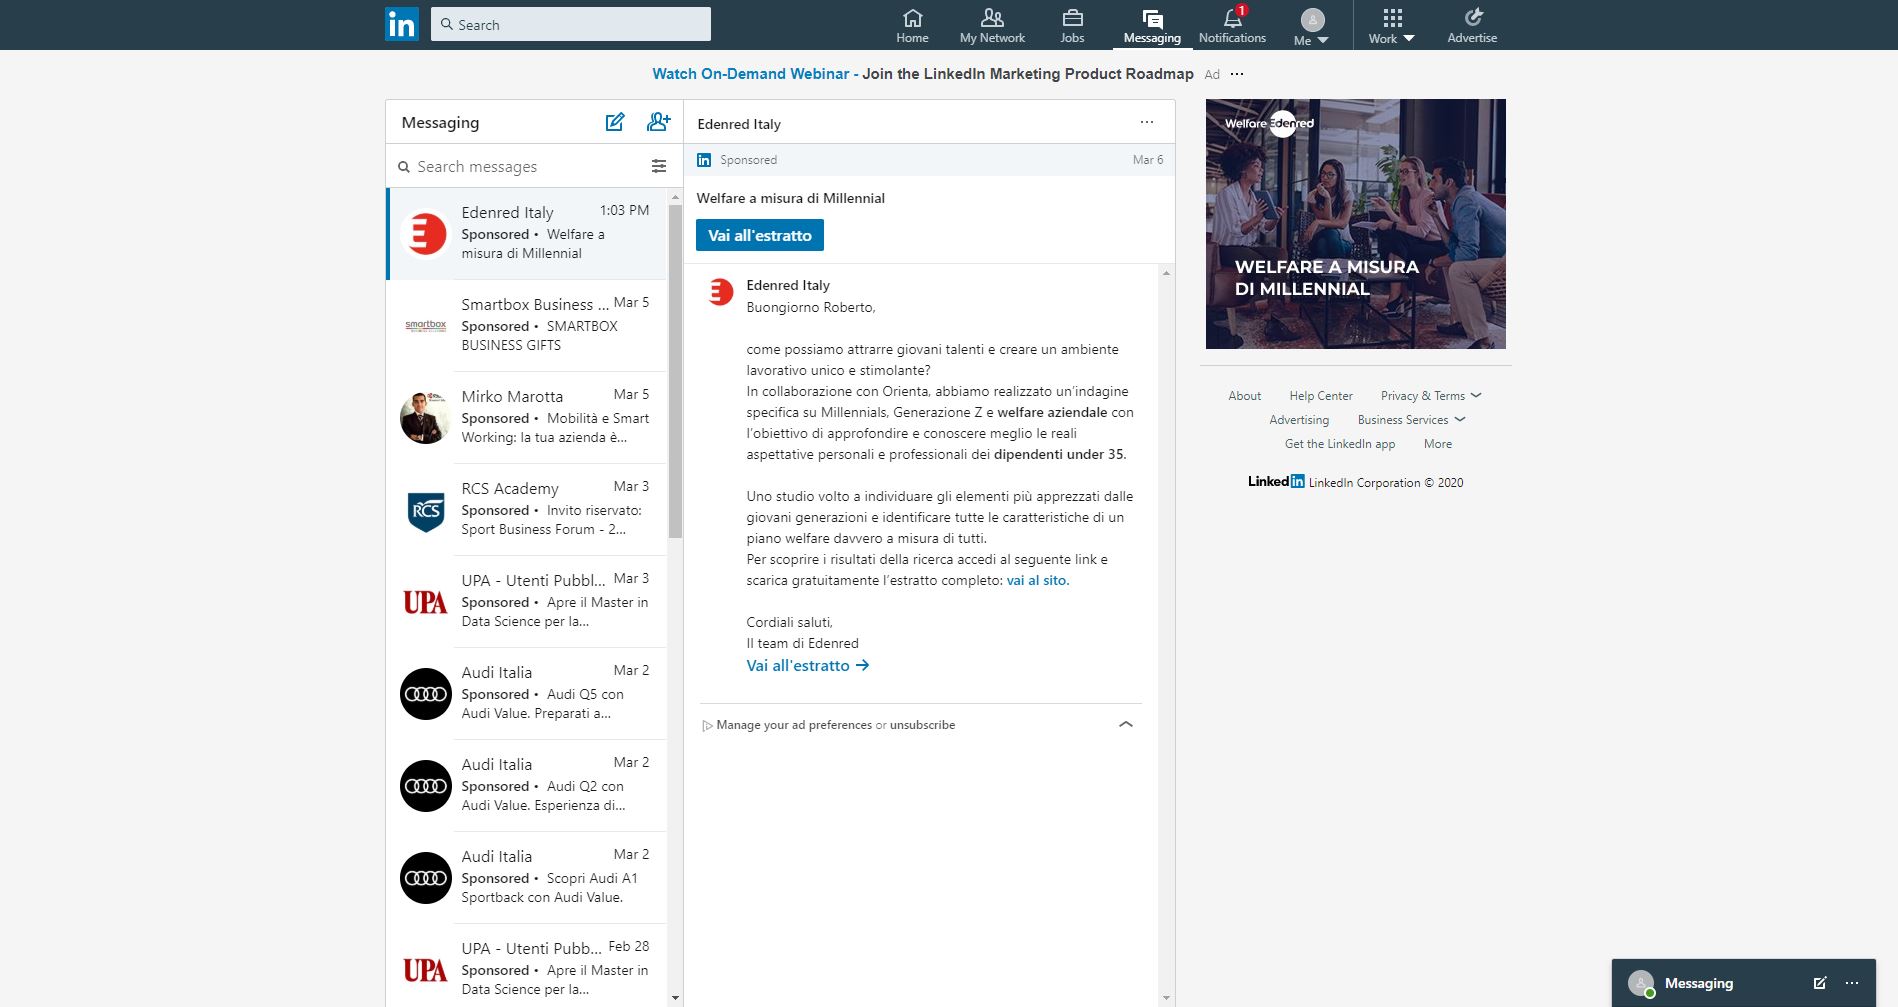This screenshot has width=1898, height=1007.
Task: Click RCS Academy shield logo
Action: point(426,510)
